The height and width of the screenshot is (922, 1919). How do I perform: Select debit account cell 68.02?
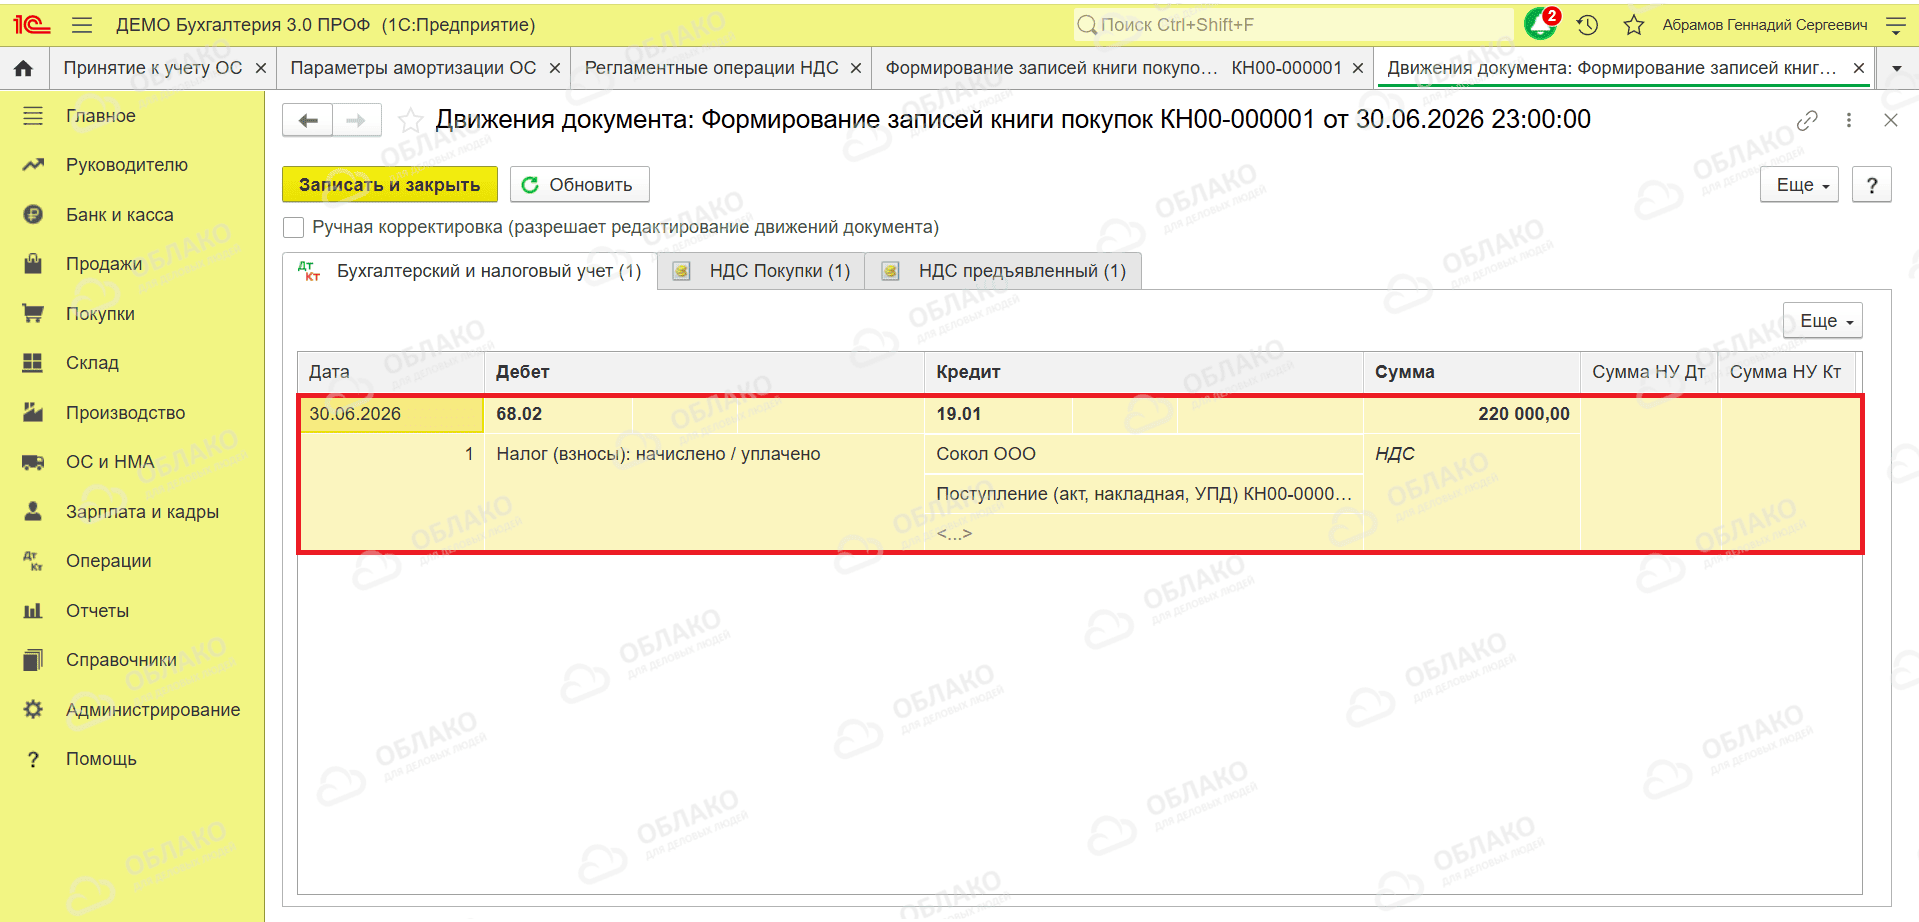(x=558, y=414)
